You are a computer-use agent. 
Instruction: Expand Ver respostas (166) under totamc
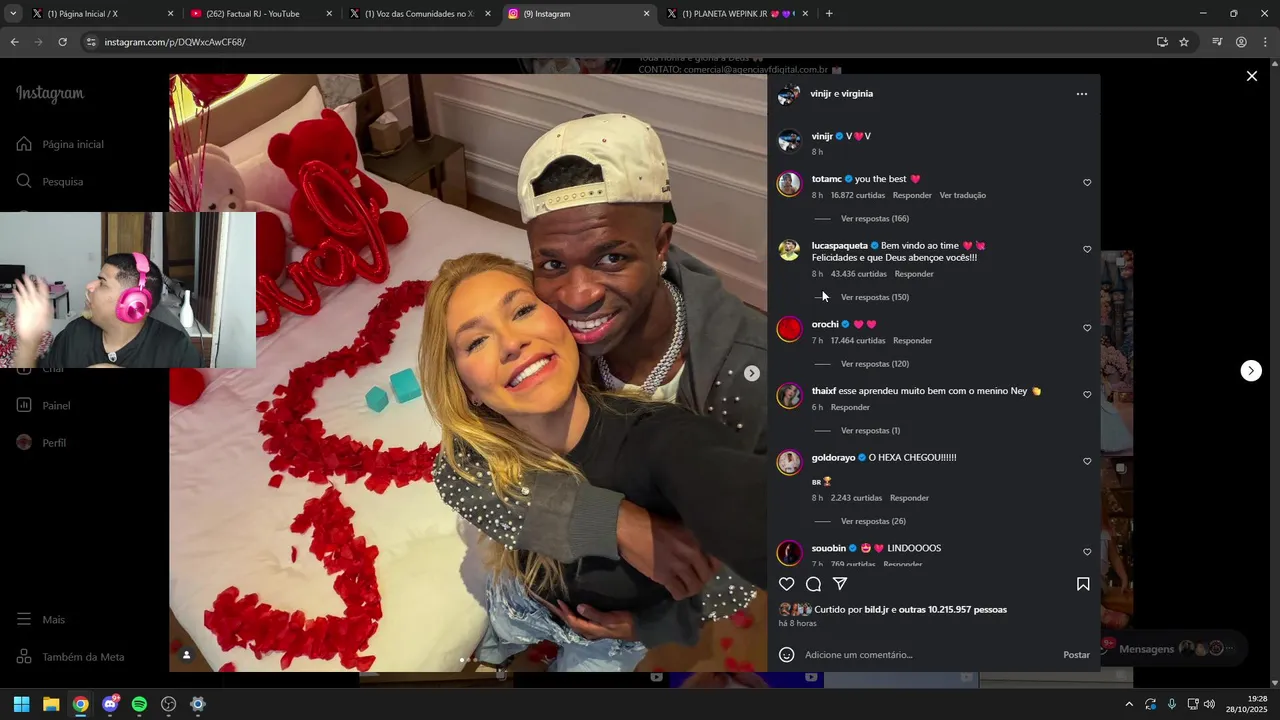pyautogui.click(x=874, y=219)
